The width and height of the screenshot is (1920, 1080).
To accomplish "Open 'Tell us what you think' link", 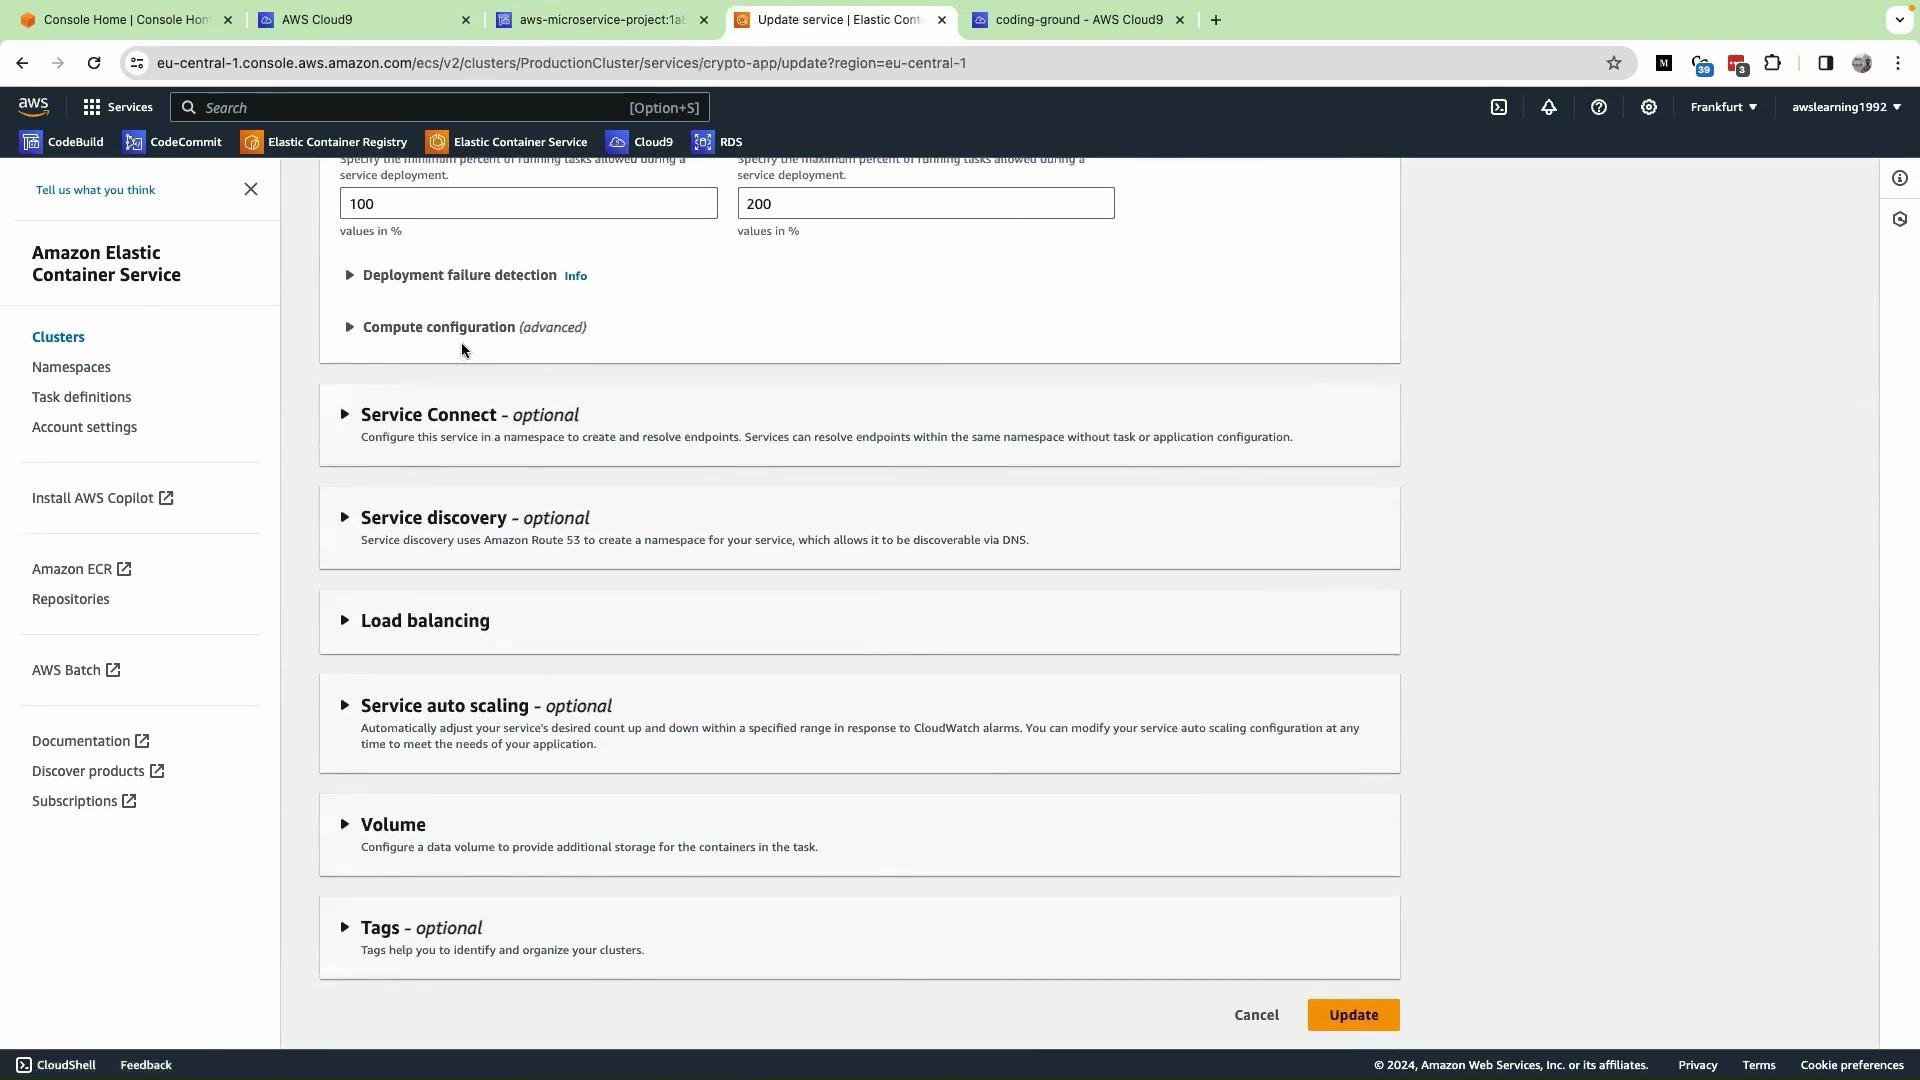I will (x=95, y=190).
